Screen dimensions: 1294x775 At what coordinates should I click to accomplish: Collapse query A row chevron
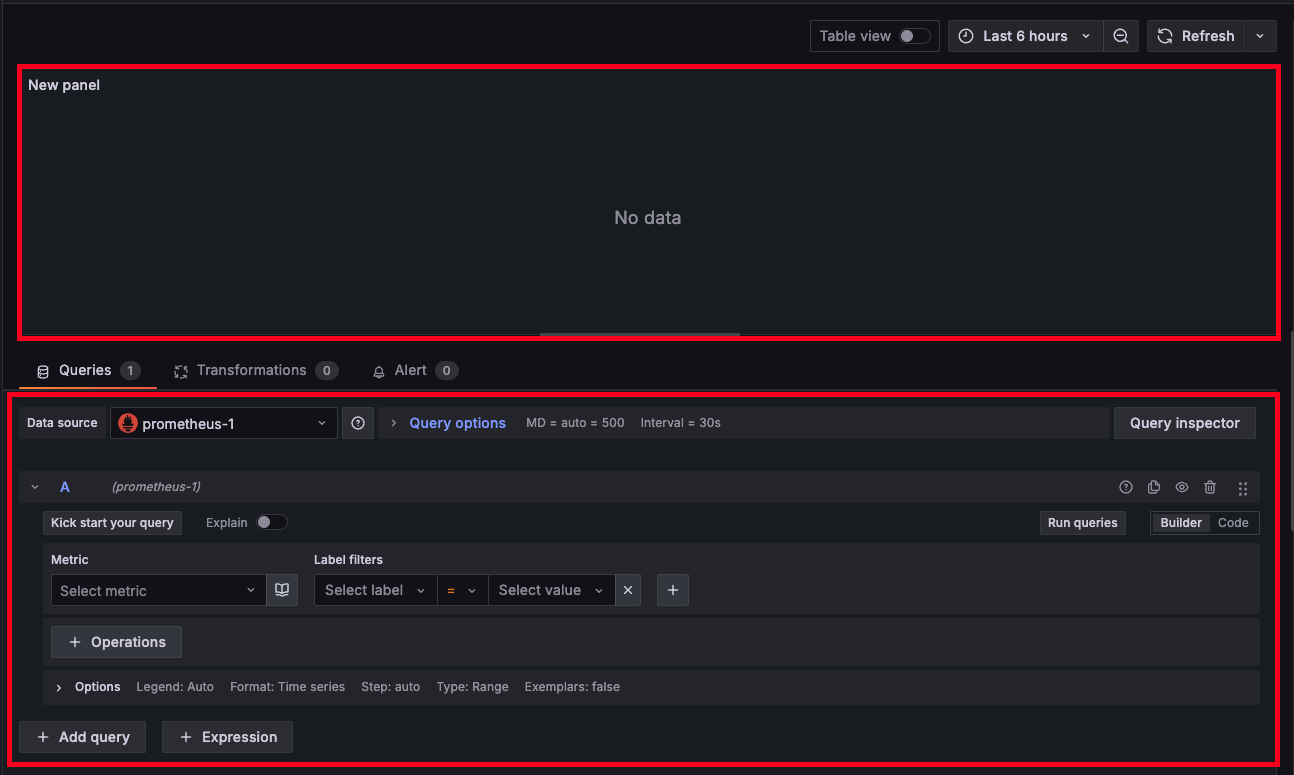35,487
